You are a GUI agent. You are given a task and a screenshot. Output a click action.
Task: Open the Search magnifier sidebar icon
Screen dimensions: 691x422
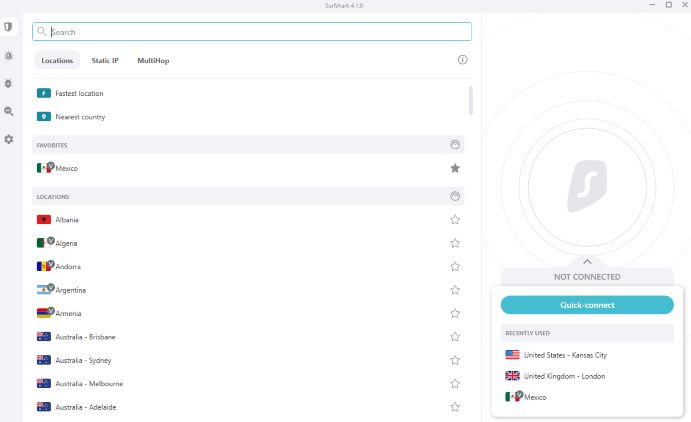[8, 111]
